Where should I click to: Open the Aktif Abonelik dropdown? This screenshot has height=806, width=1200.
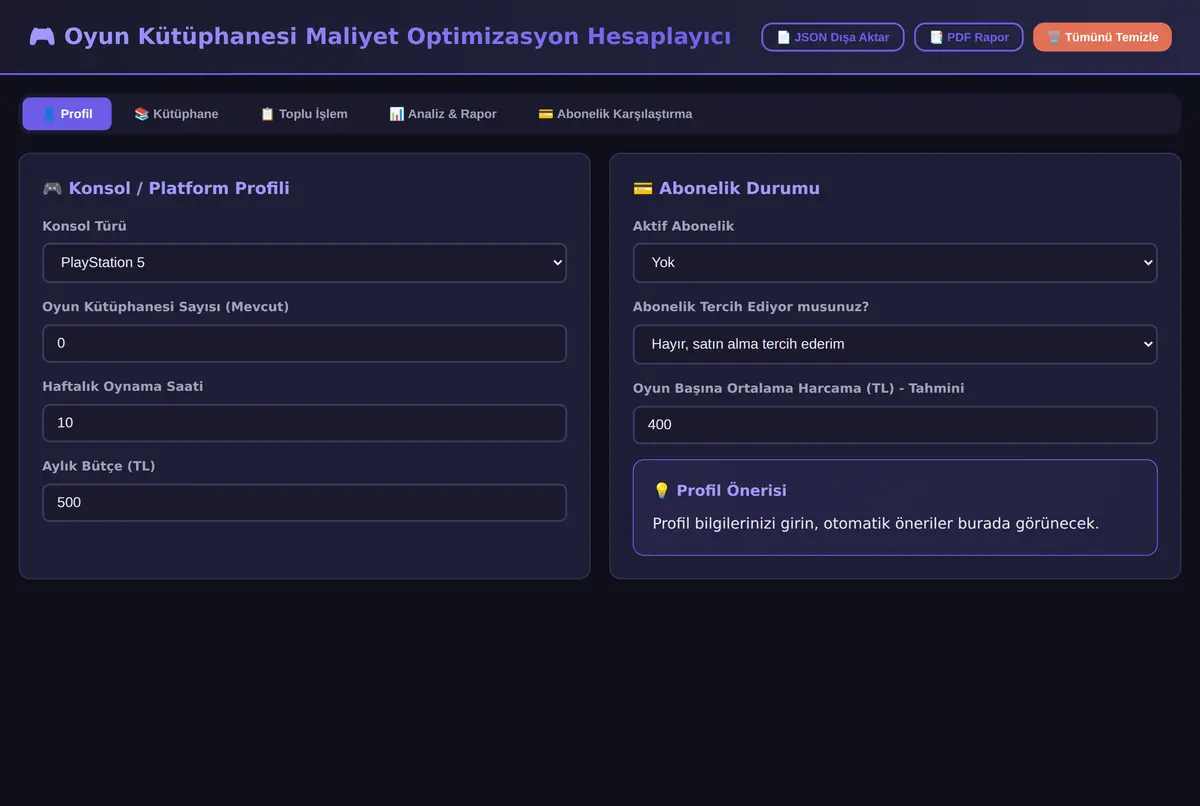895,263
